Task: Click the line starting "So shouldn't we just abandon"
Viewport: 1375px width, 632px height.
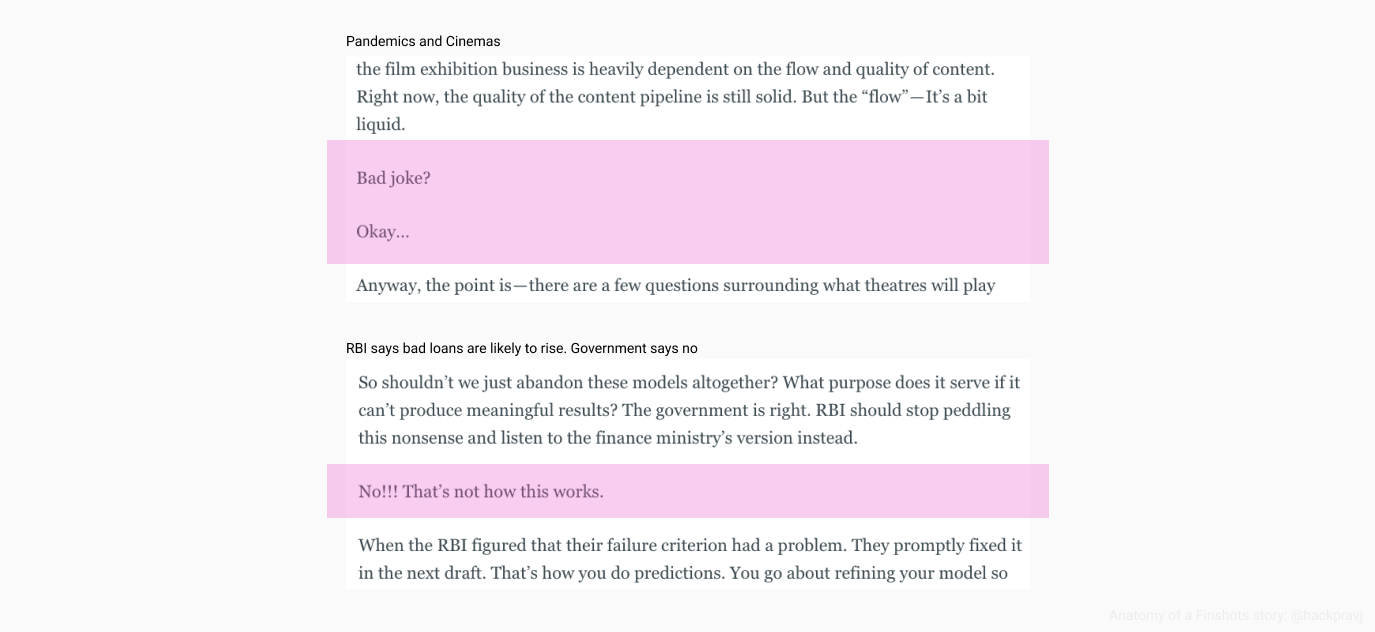Action: (689, 382)
